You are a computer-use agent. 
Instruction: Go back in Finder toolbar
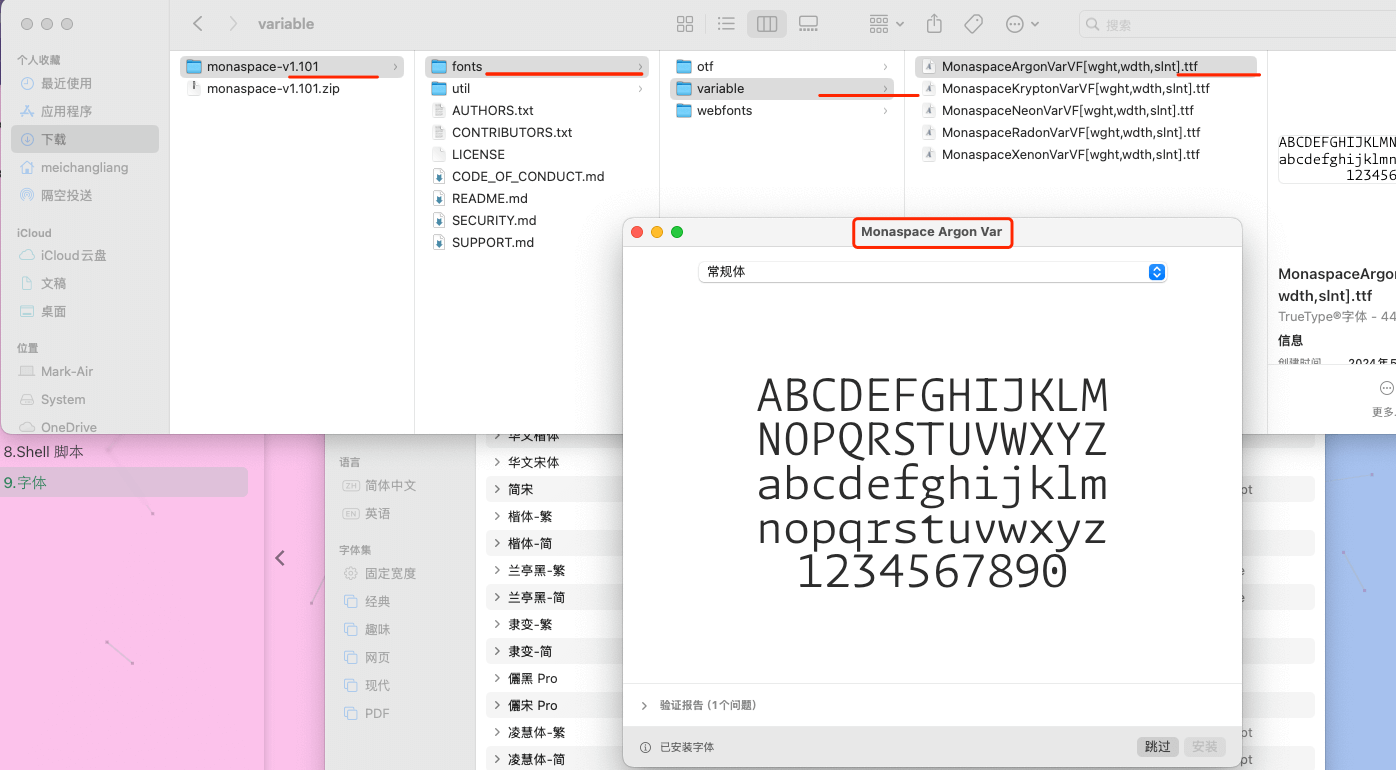pos(198,23)
